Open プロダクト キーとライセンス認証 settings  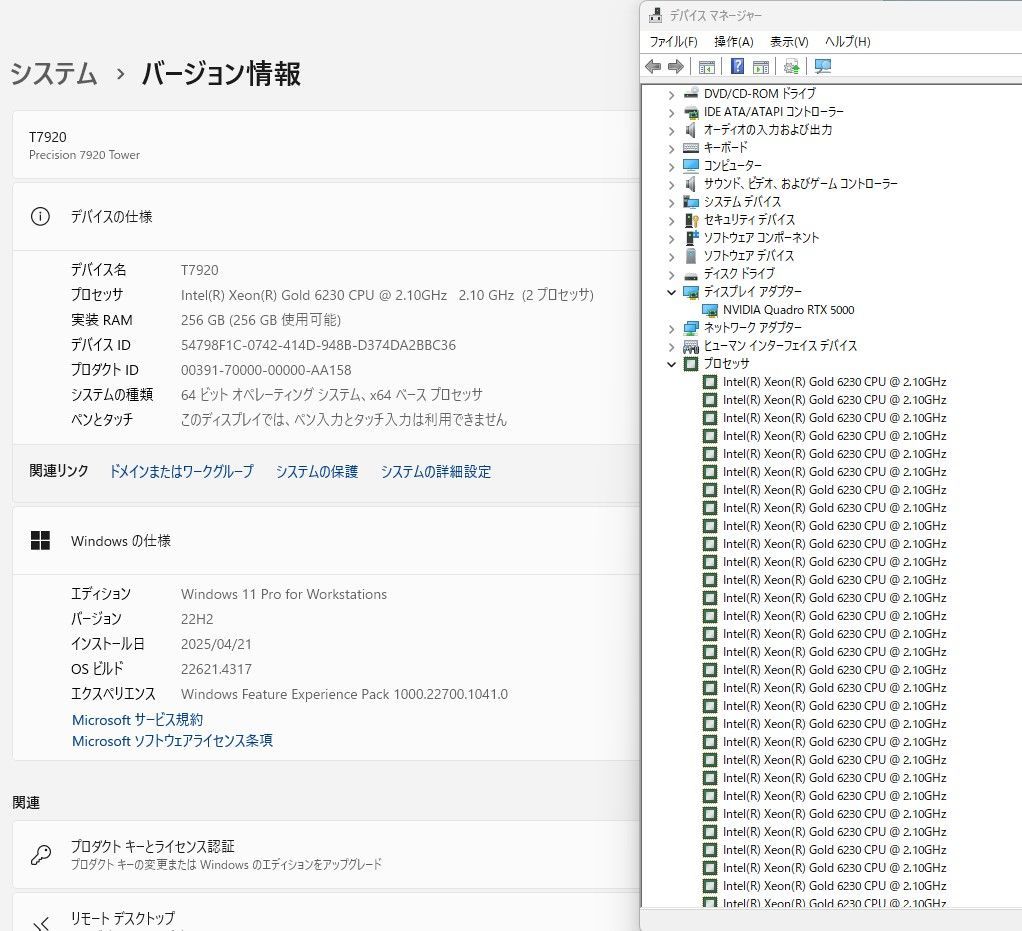[326, 855]
